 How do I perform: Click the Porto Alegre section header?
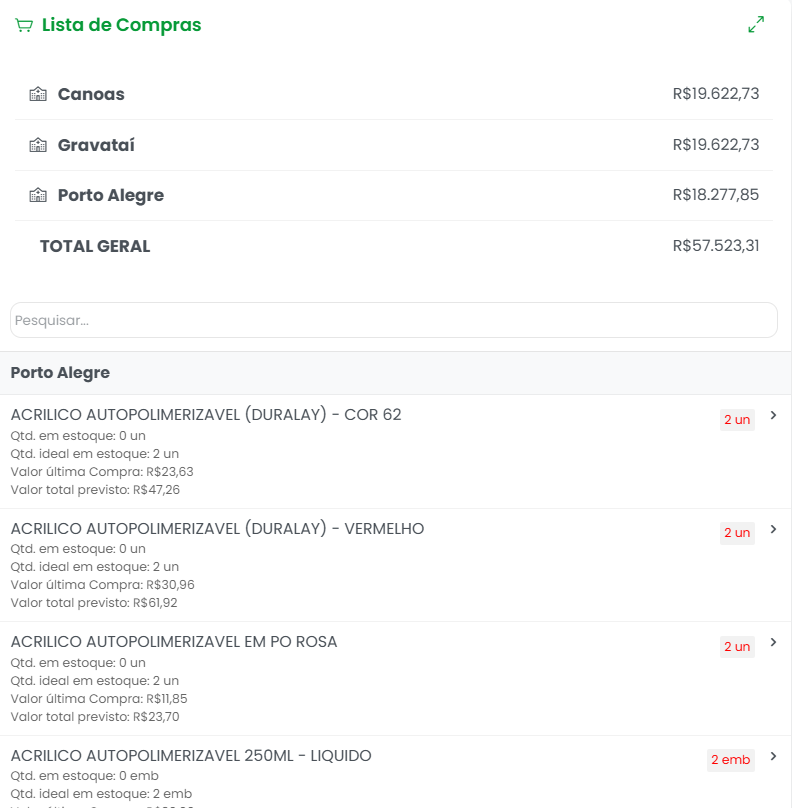60,373
